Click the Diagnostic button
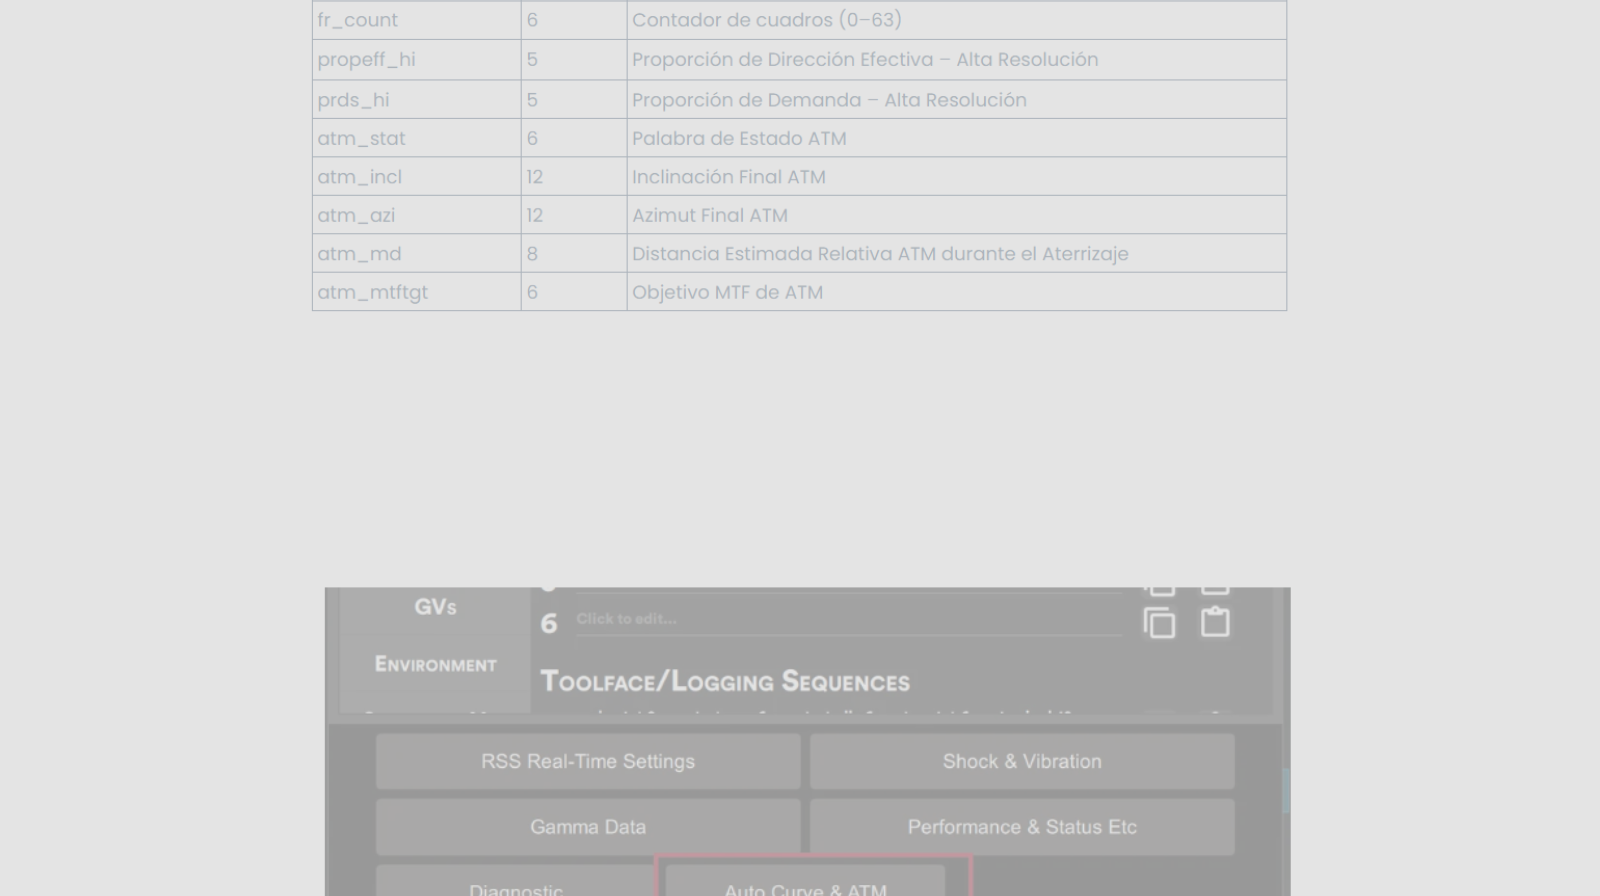1600x896 pixels. point(516,886)
